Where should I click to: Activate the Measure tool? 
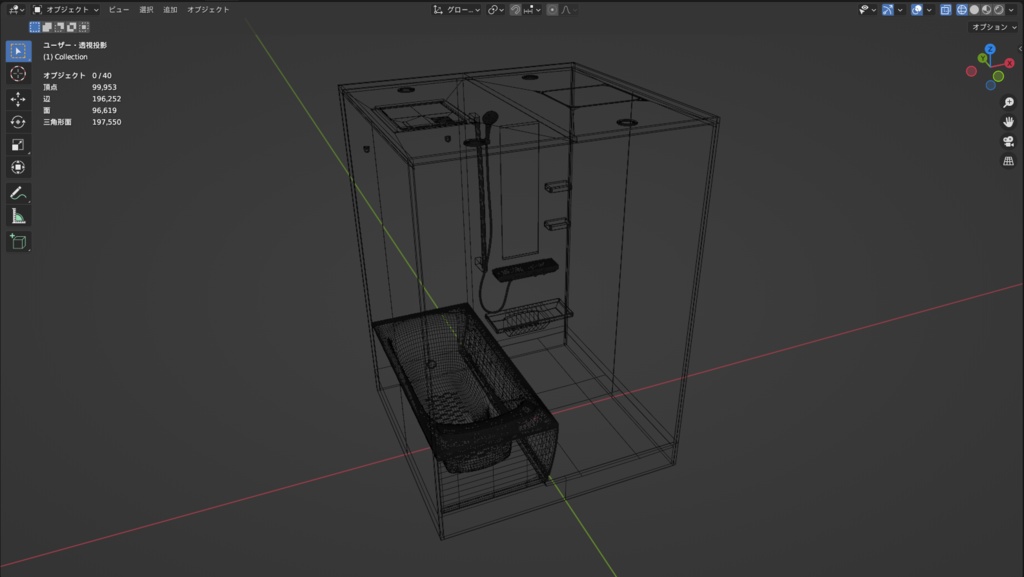18,216
